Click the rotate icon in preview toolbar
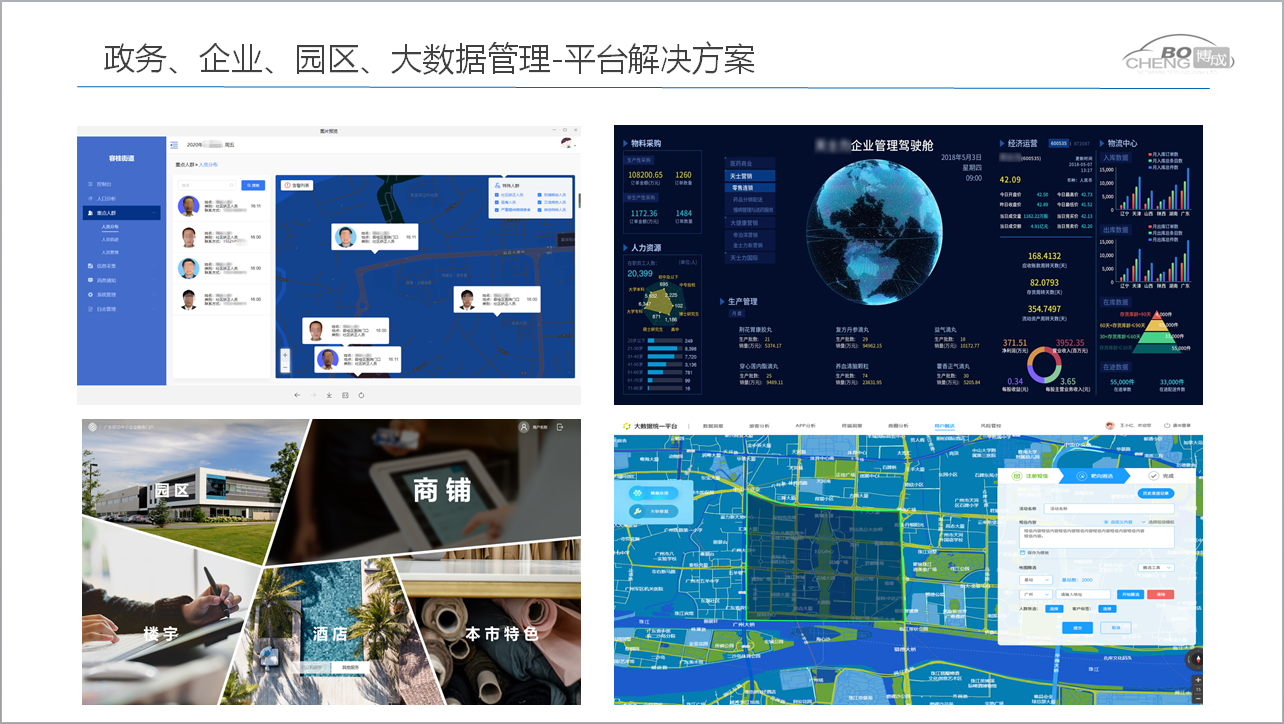Screen dimensions: 1284x724 point(361,395)
